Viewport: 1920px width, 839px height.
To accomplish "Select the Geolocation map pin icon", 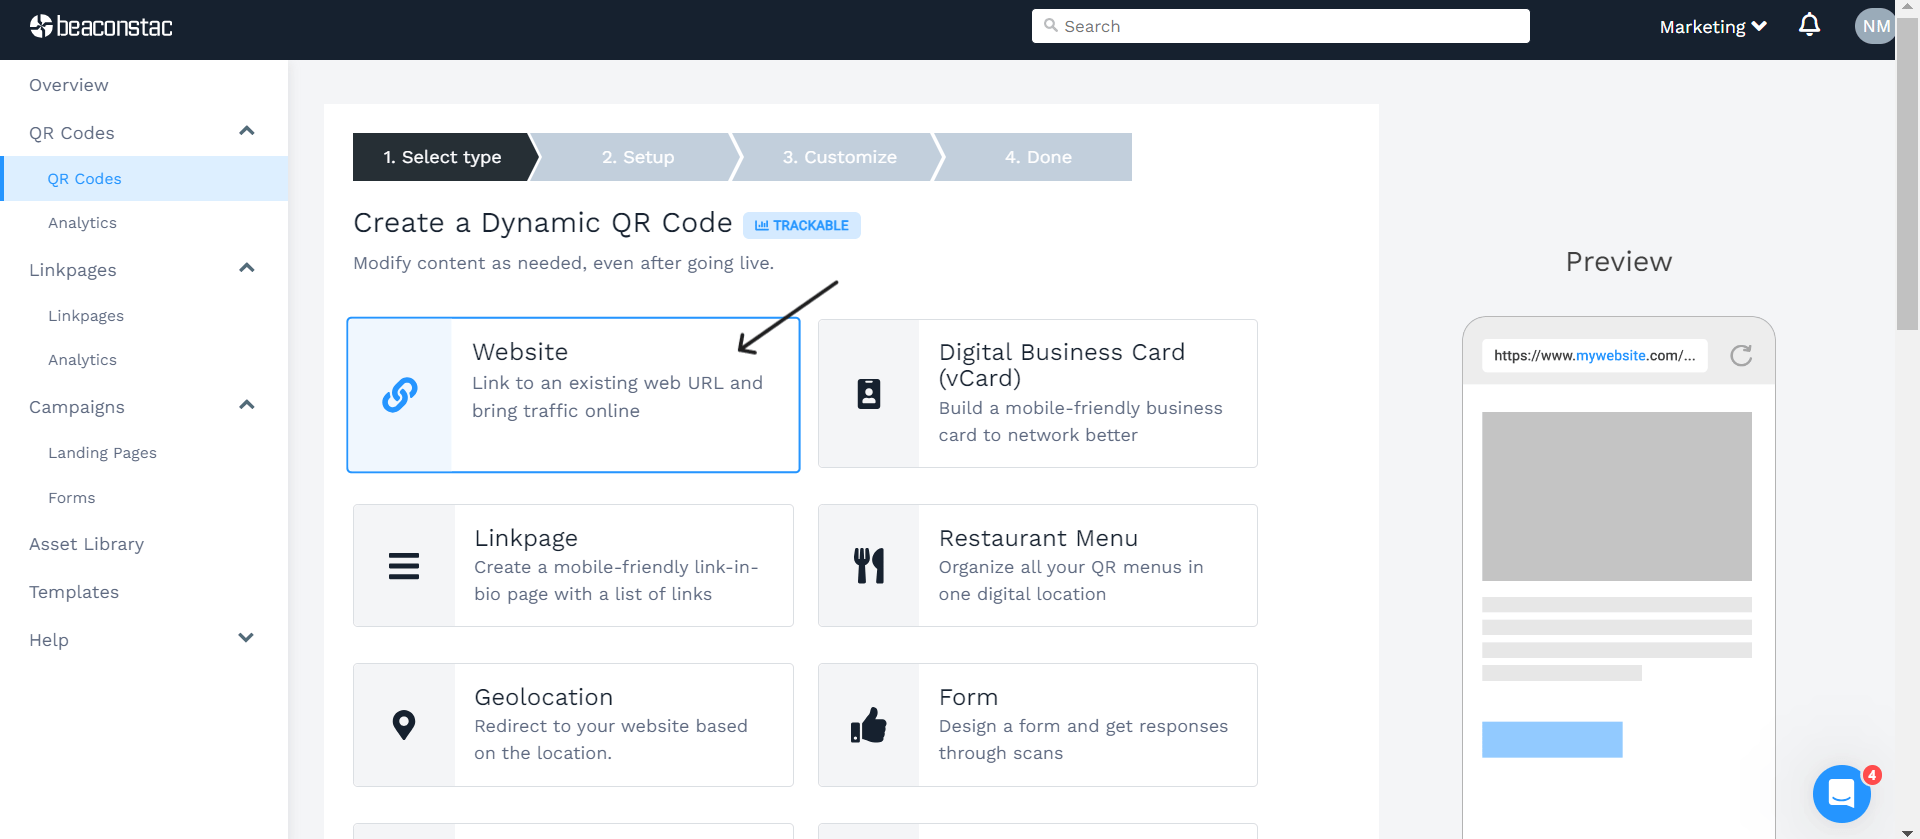I will (x=404, y=725).
